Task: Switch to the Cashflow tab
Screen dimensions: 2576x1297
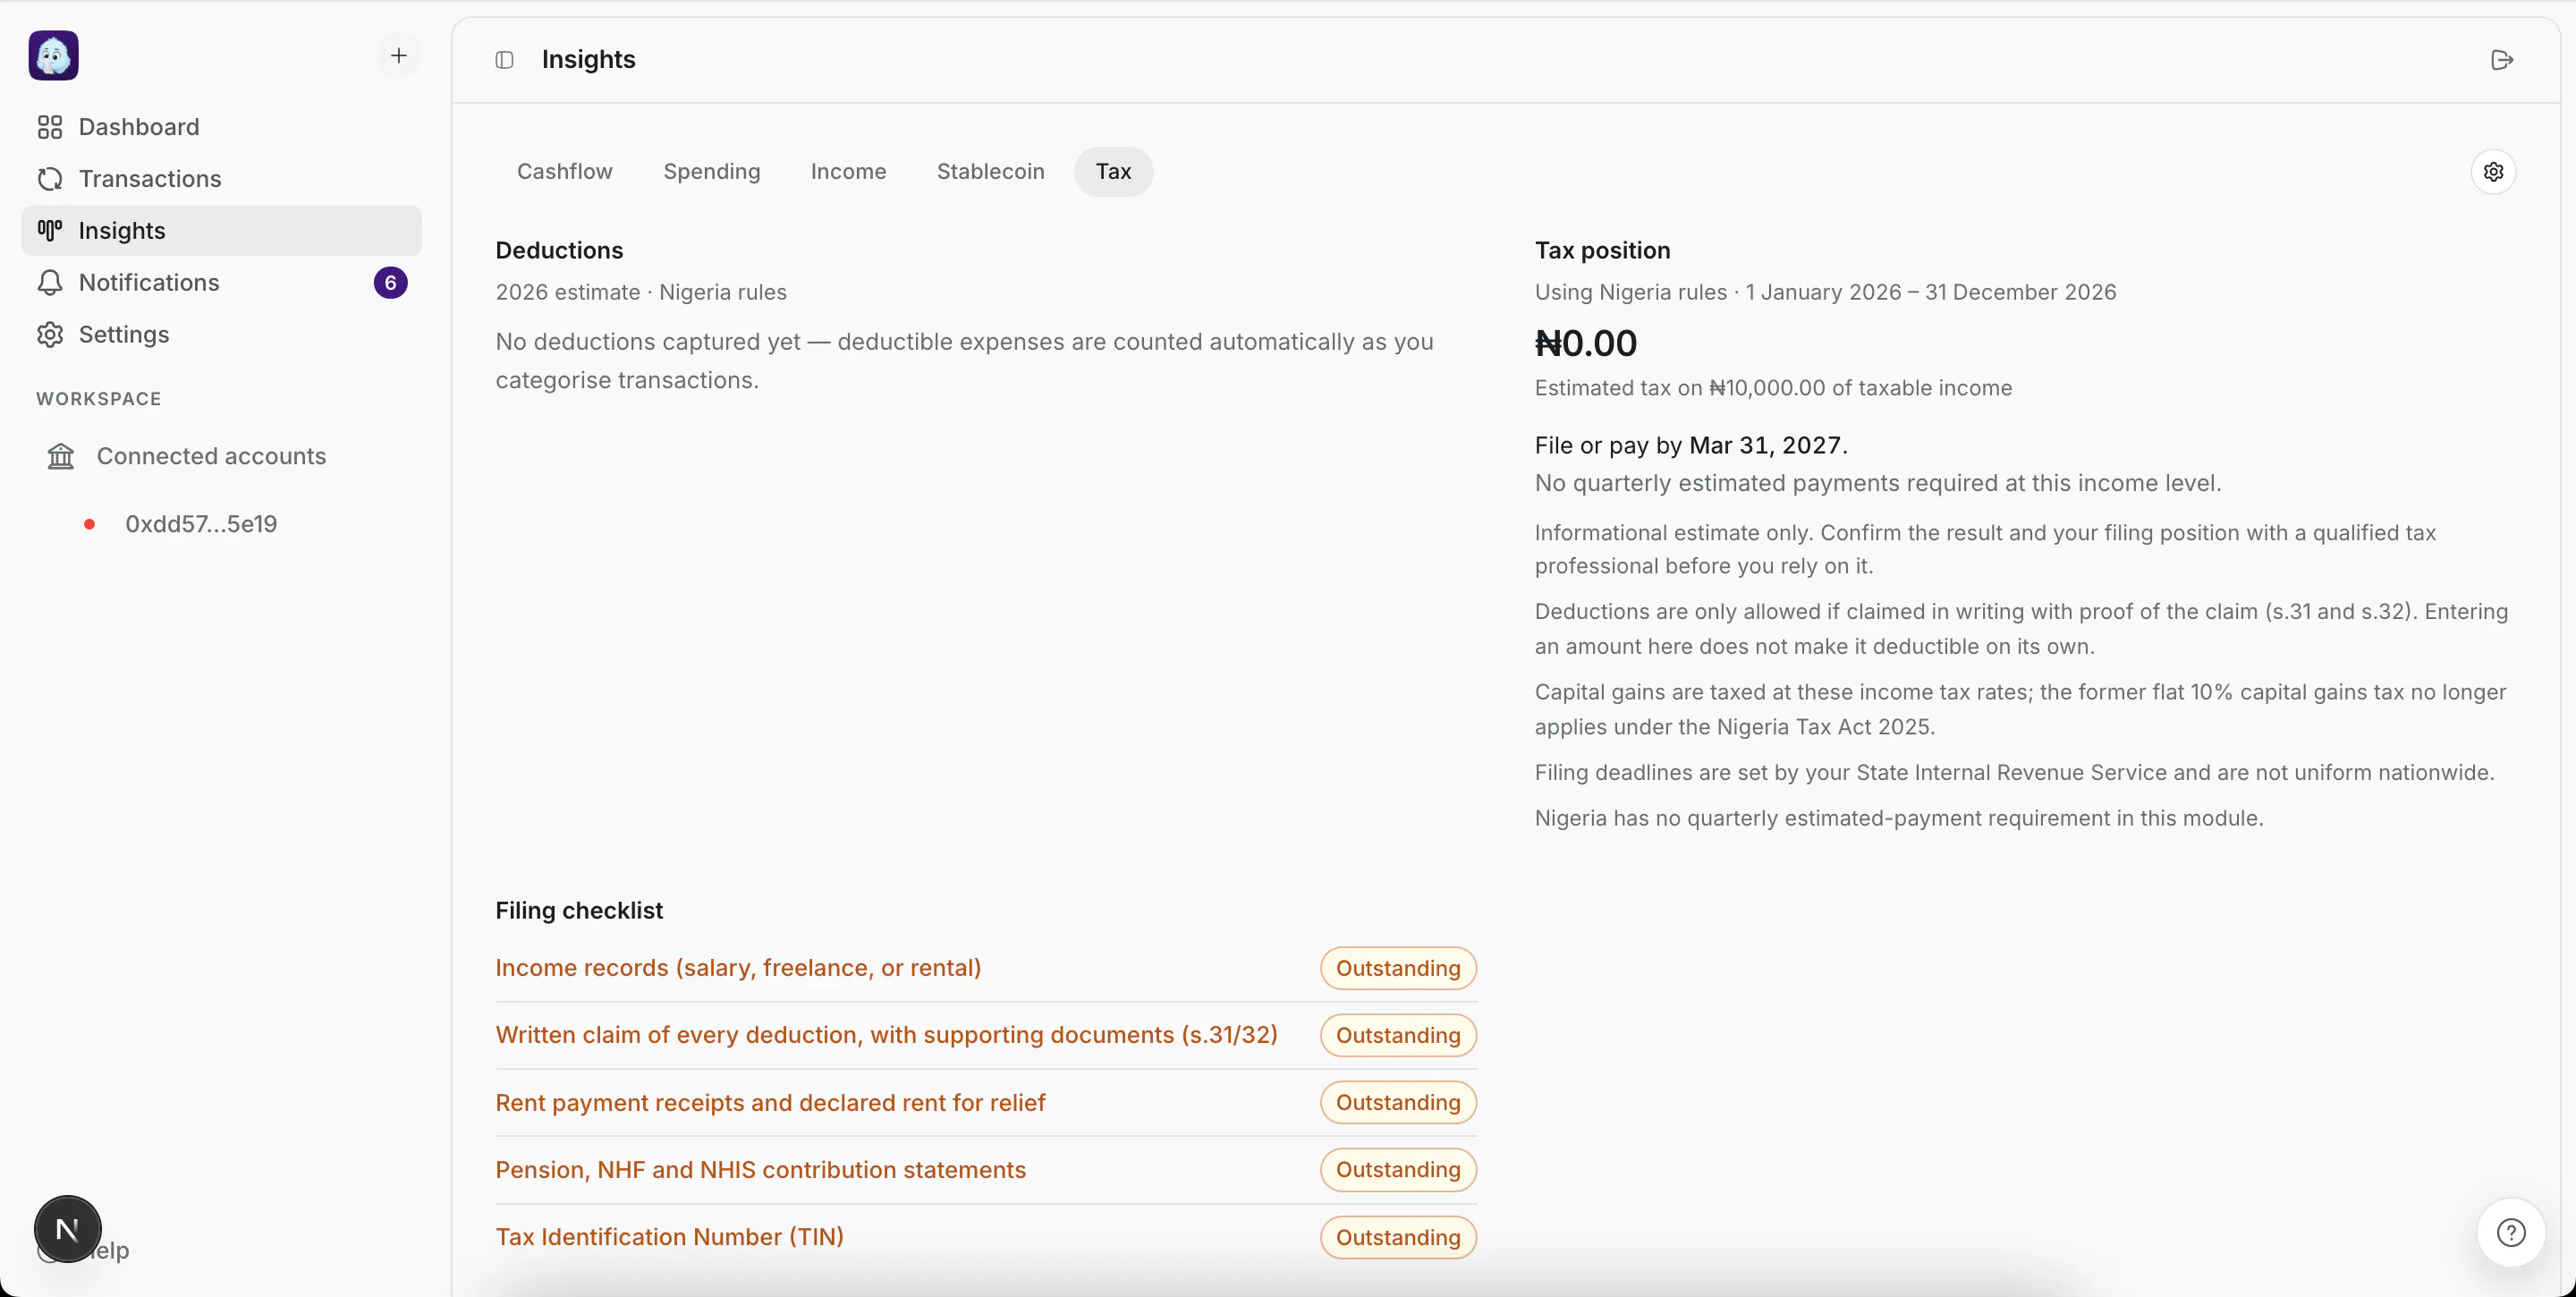Action: tap(565, 172)
